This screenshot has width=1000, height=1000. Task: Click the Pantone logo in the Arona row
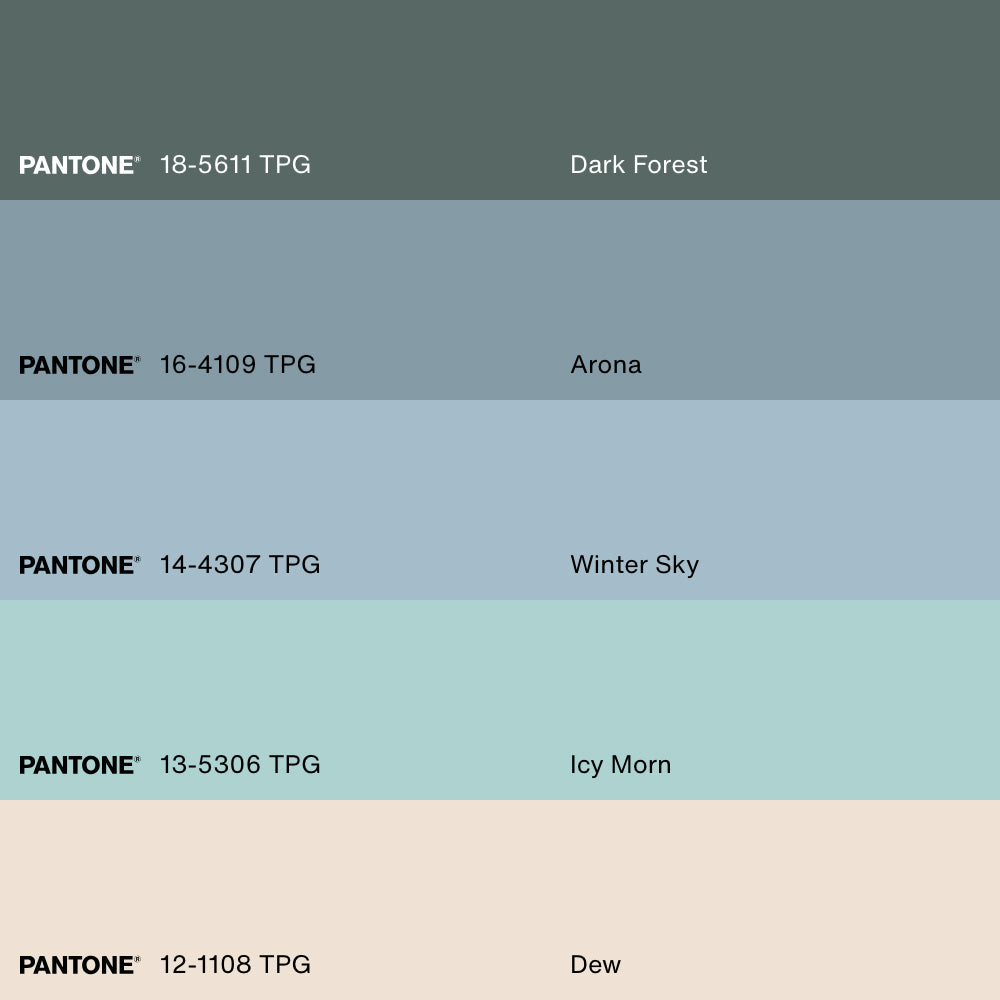coord(79,365)
